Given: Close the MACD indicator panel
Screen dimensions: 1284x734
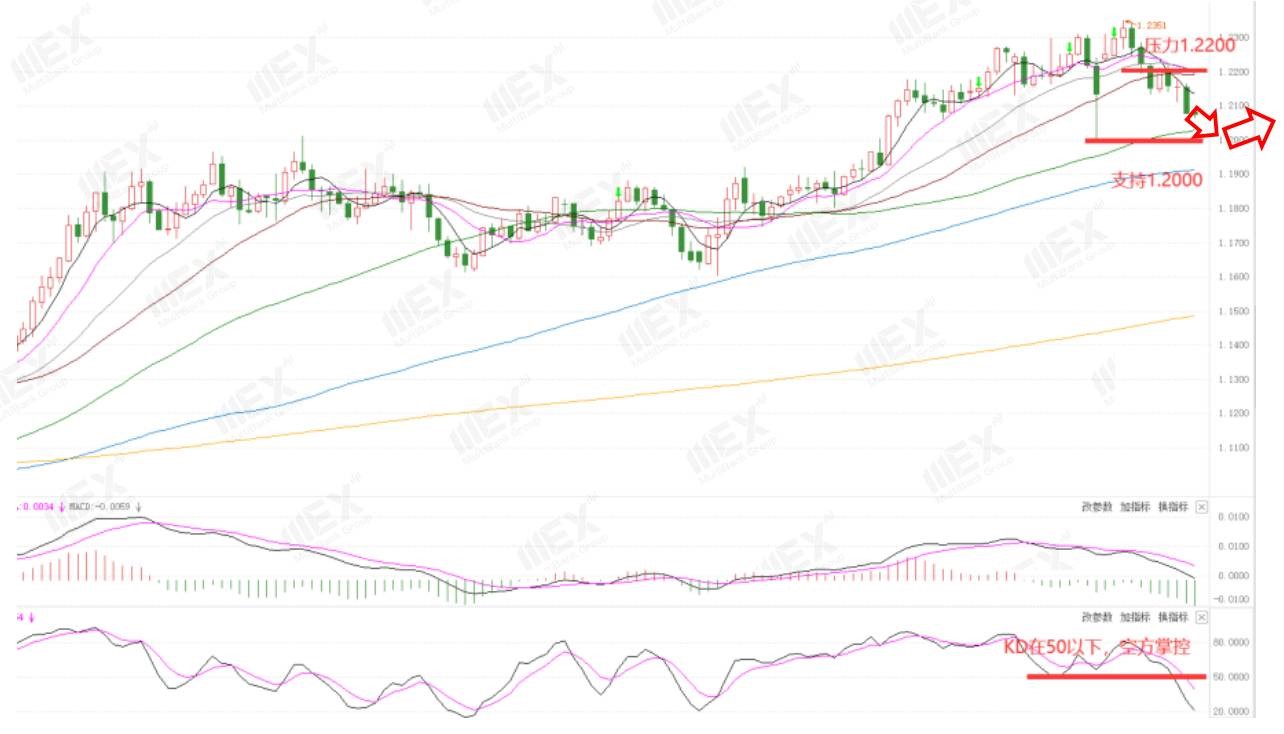Looking at the screenshot, I should 1201,507.
